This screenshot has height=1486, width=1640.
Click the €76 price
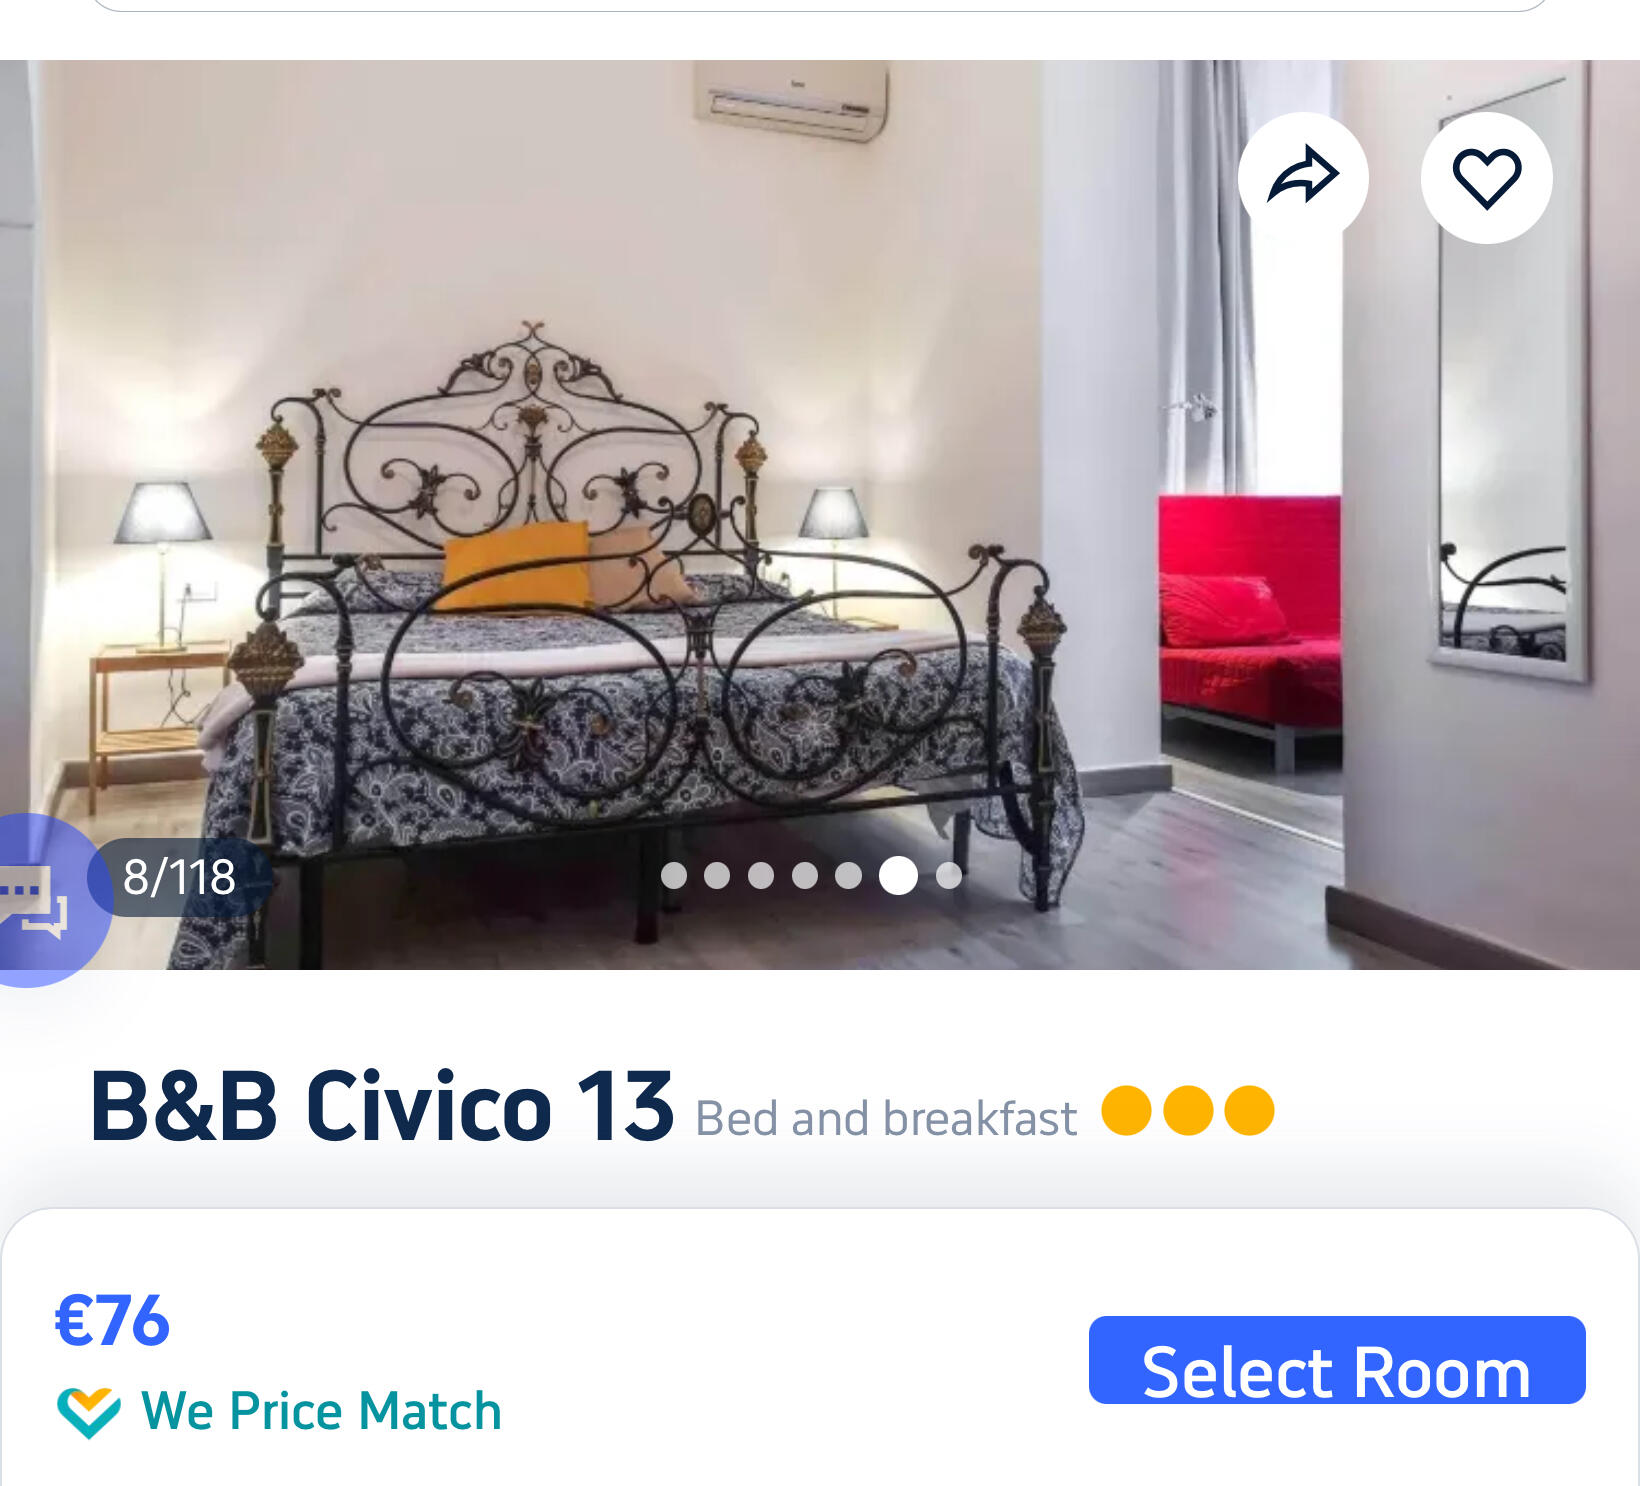[x=112, y=1320]
